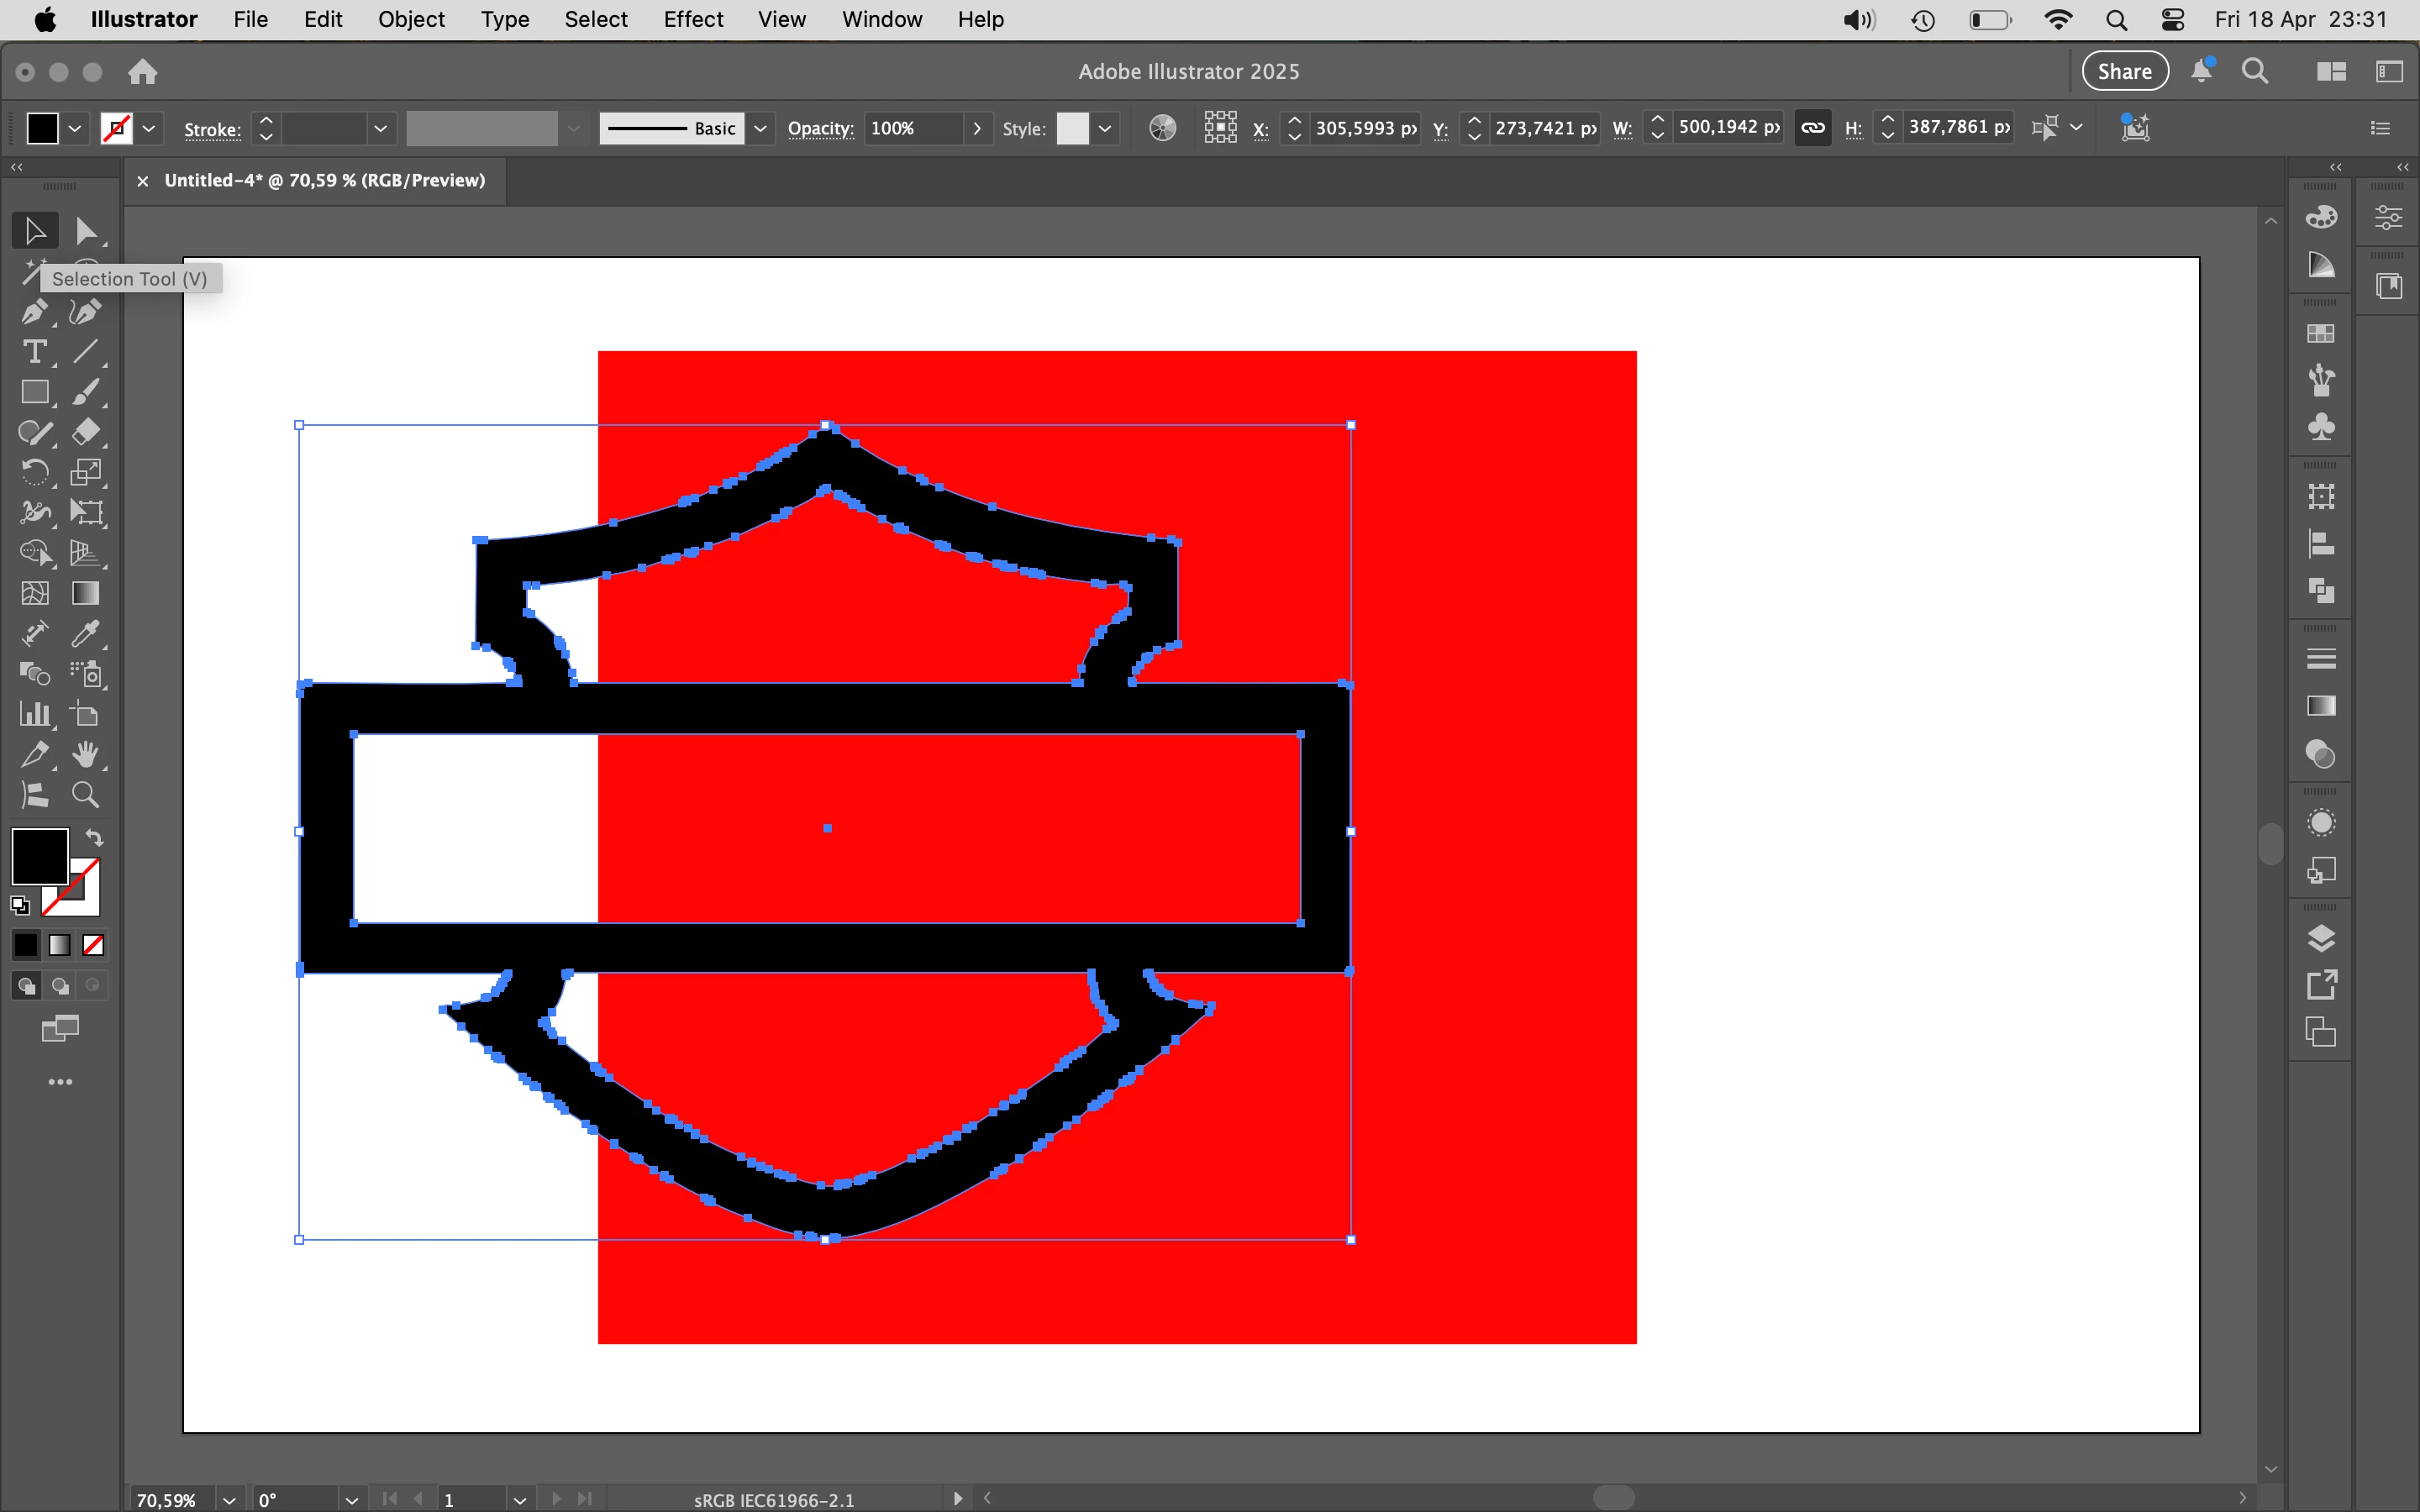
Task: Open the Object menu
Action: (x=411, y=19)
